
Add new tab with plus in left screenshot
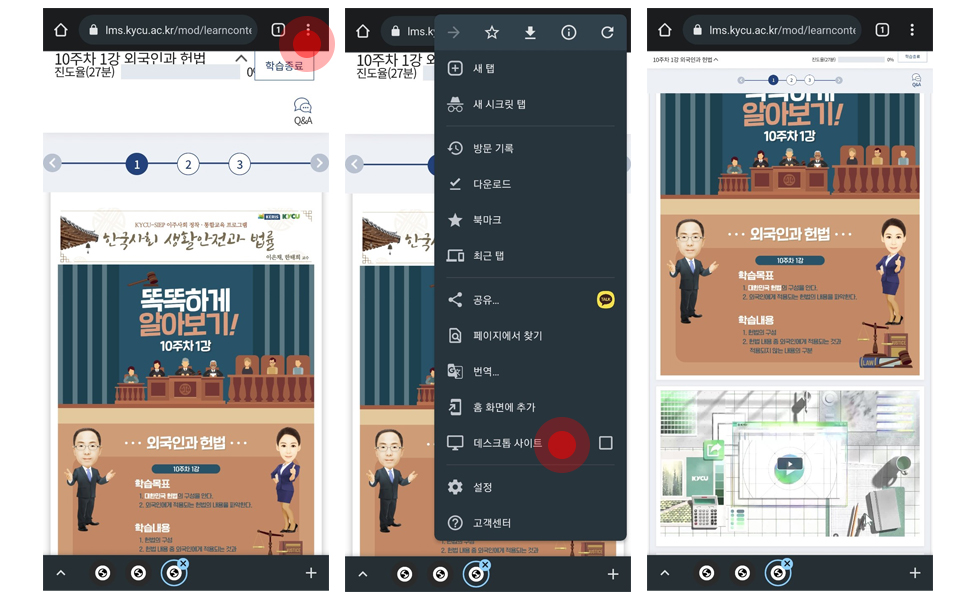311,573
